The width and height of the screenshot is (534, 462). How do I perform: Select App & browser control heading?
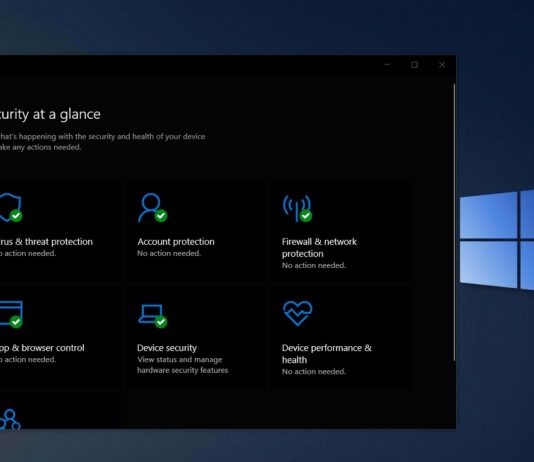point(42,348)
